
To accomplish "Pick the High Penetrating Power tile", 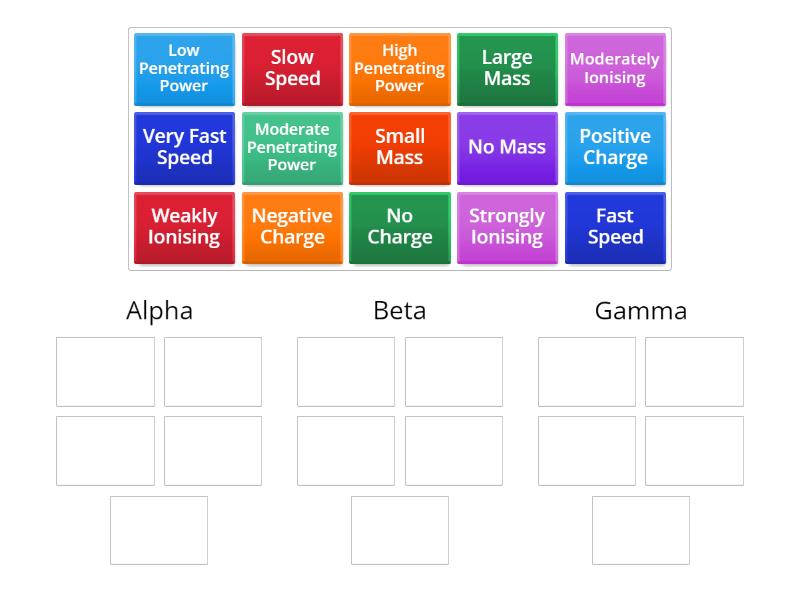I will click(400, 69).
